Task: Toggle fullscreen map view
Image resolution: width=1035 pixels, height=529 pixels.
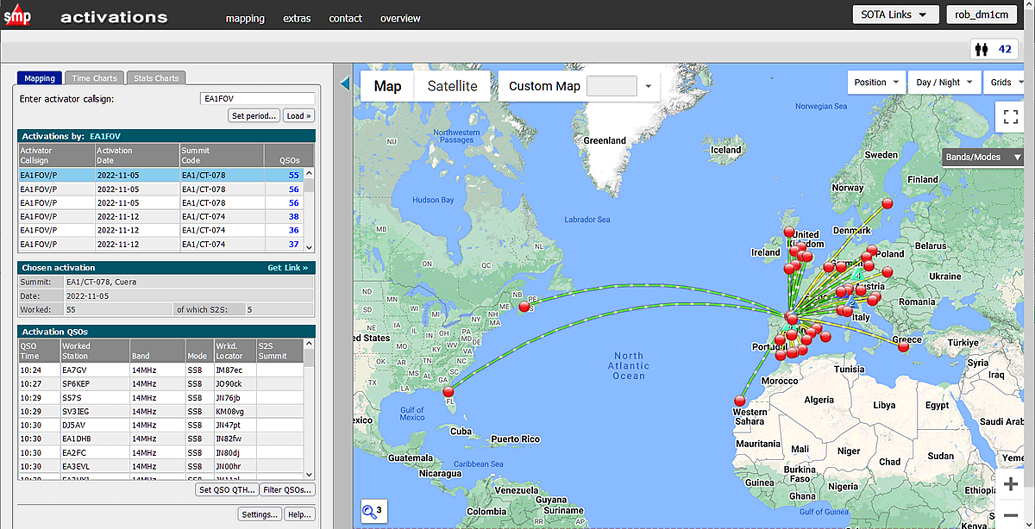Action: coord(1010,118)
